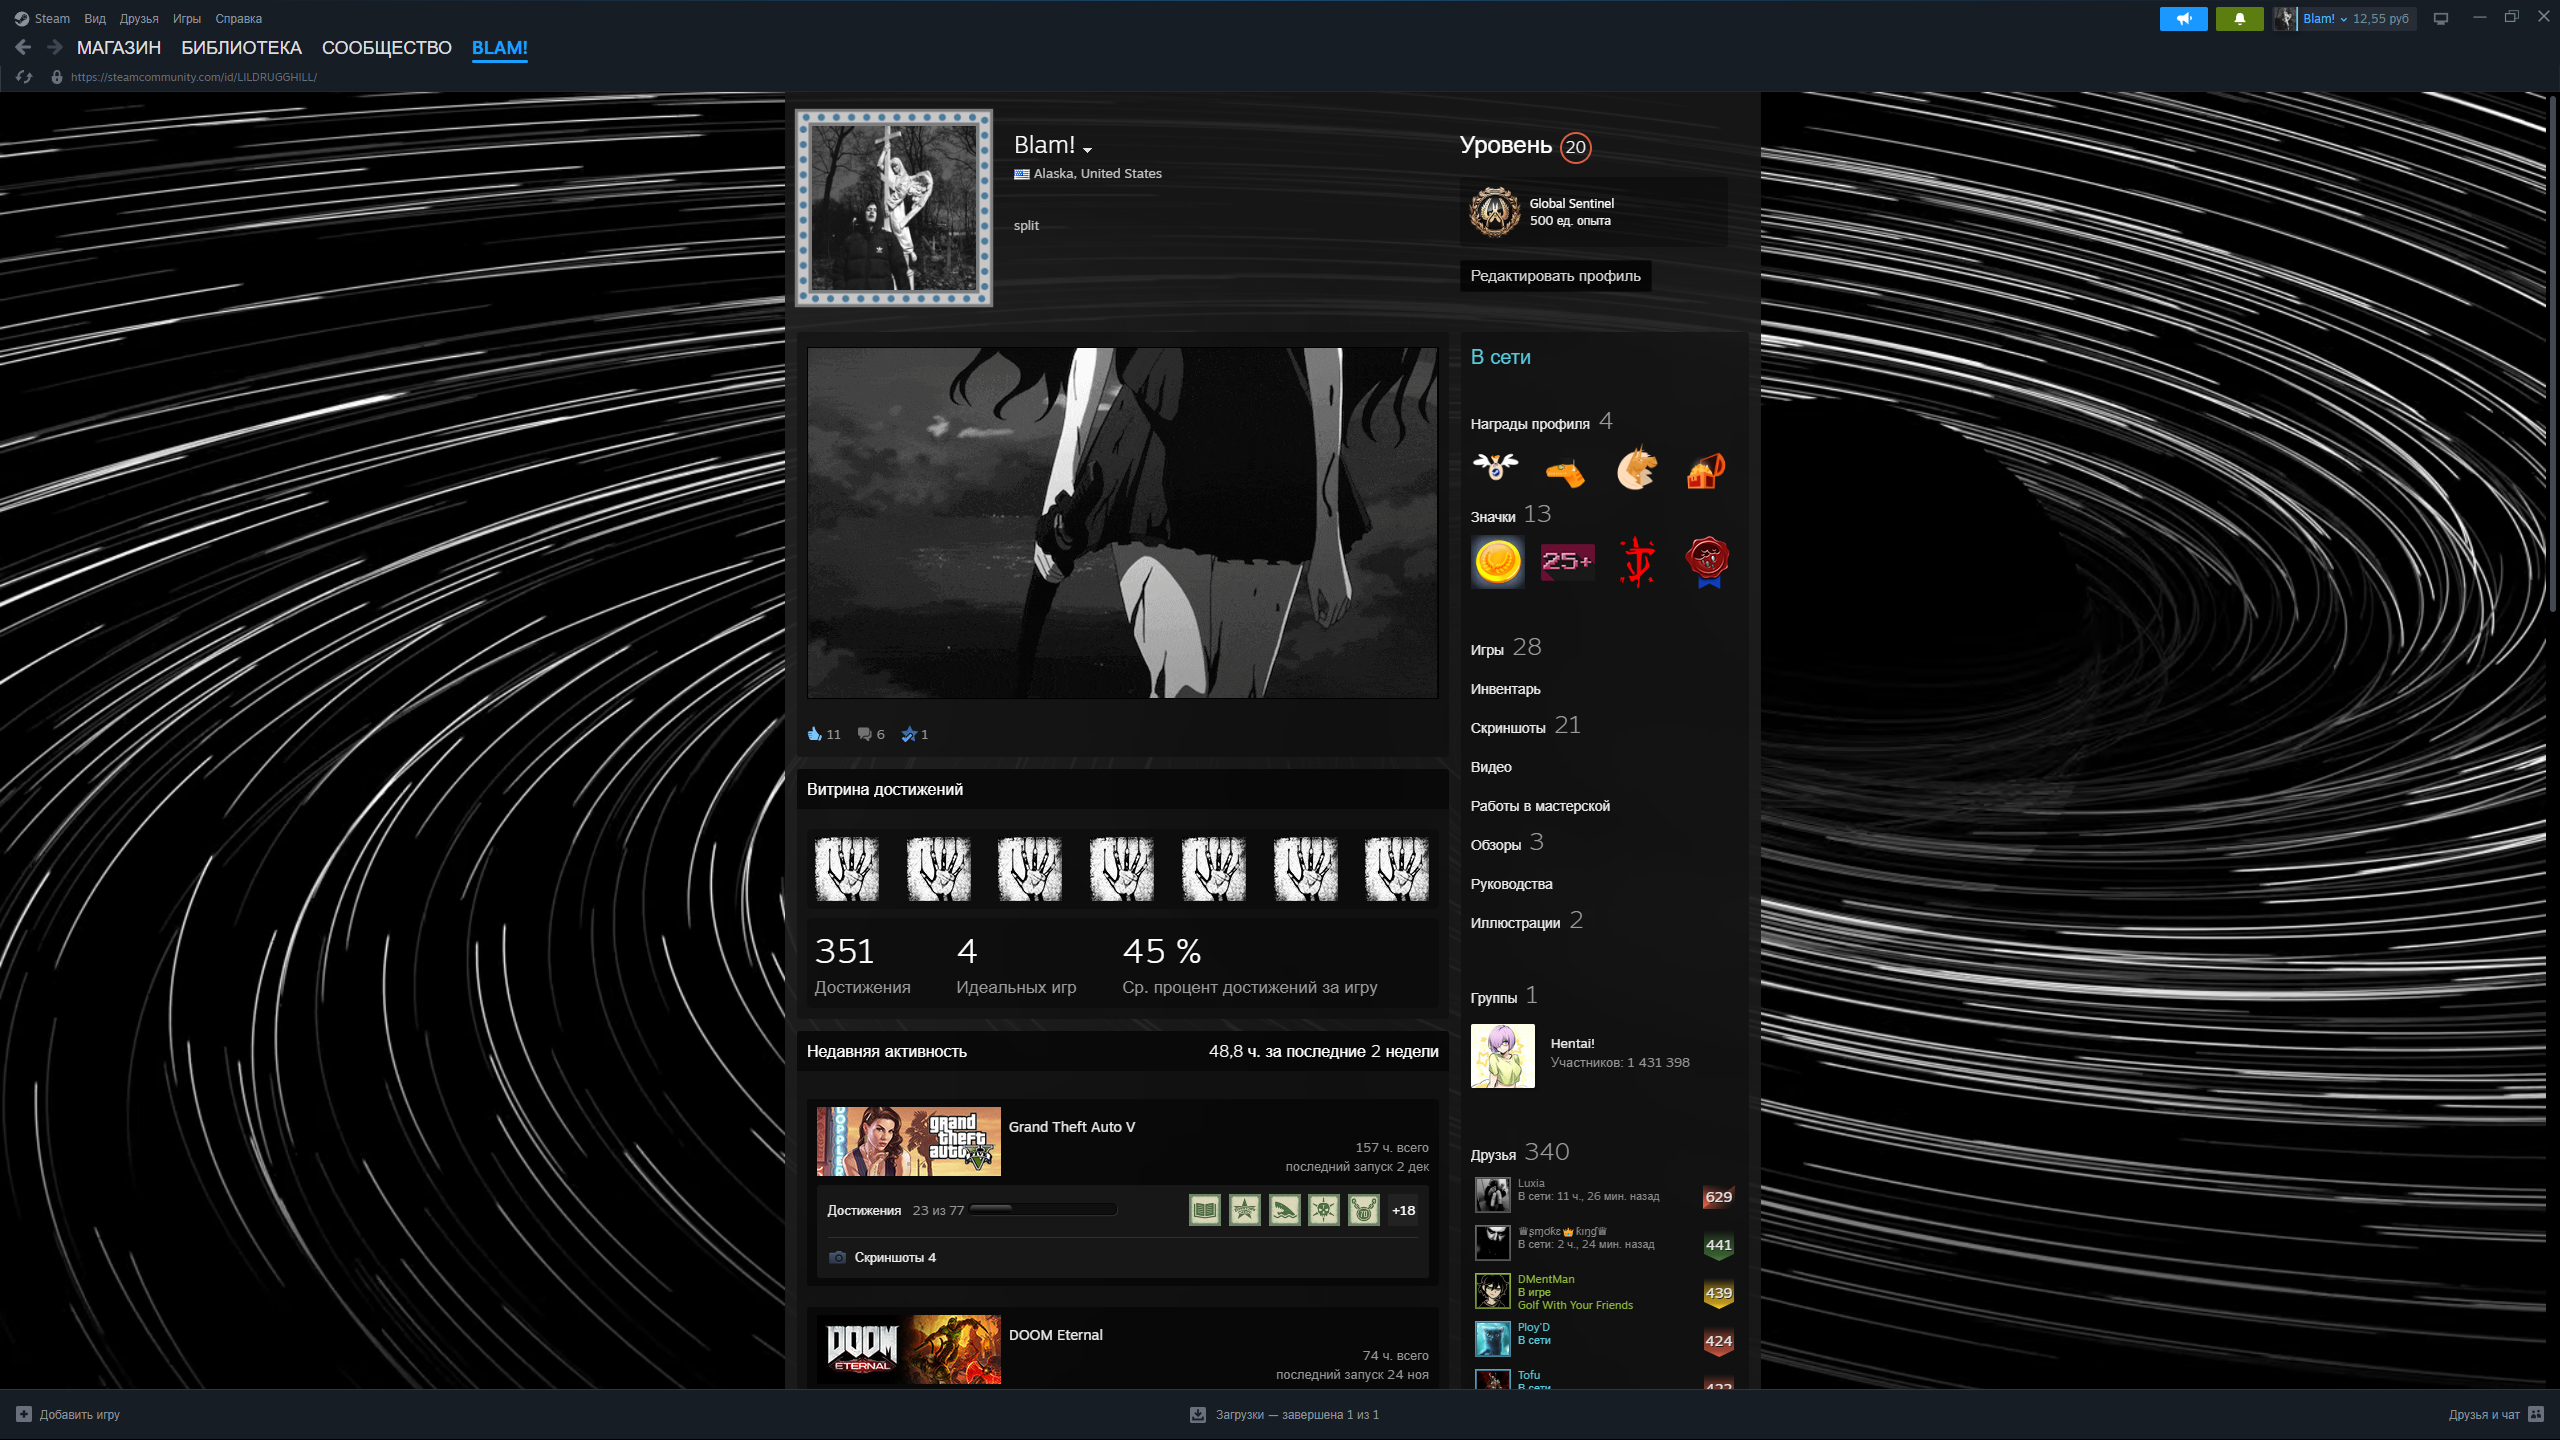Click the plus icon by Добавить игру

click(24, 1414)
